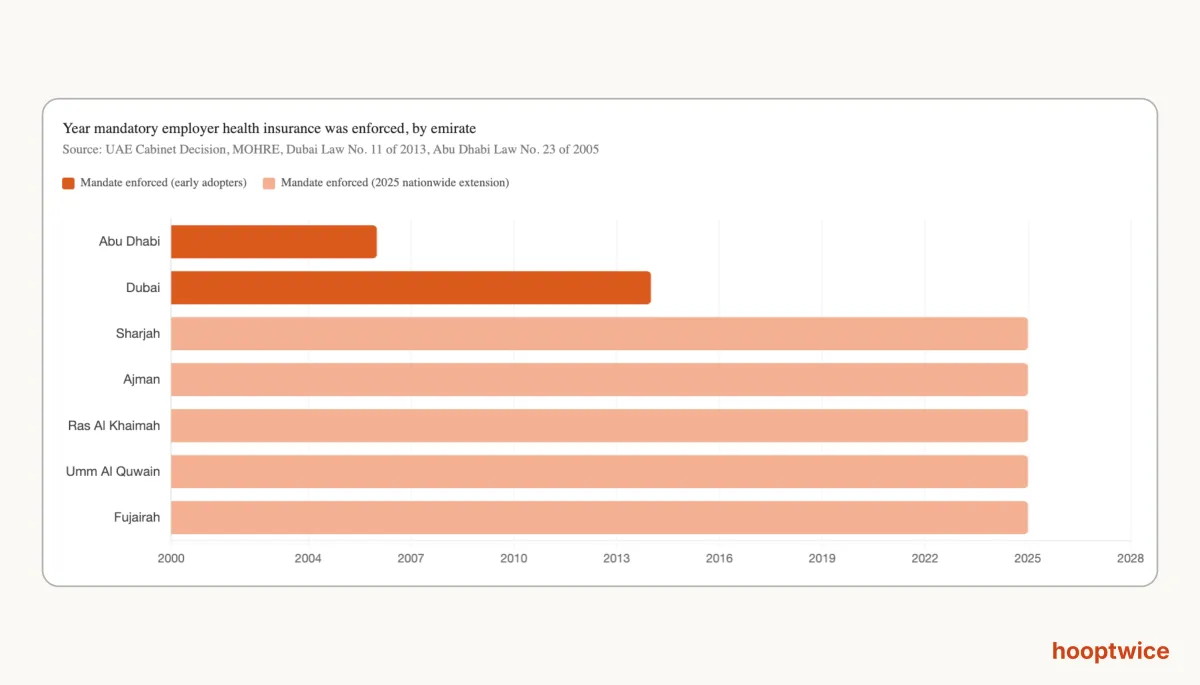Screen dimensions: 1200x685
Task: Select the Fujairah bar
Action: pos(599,518)
